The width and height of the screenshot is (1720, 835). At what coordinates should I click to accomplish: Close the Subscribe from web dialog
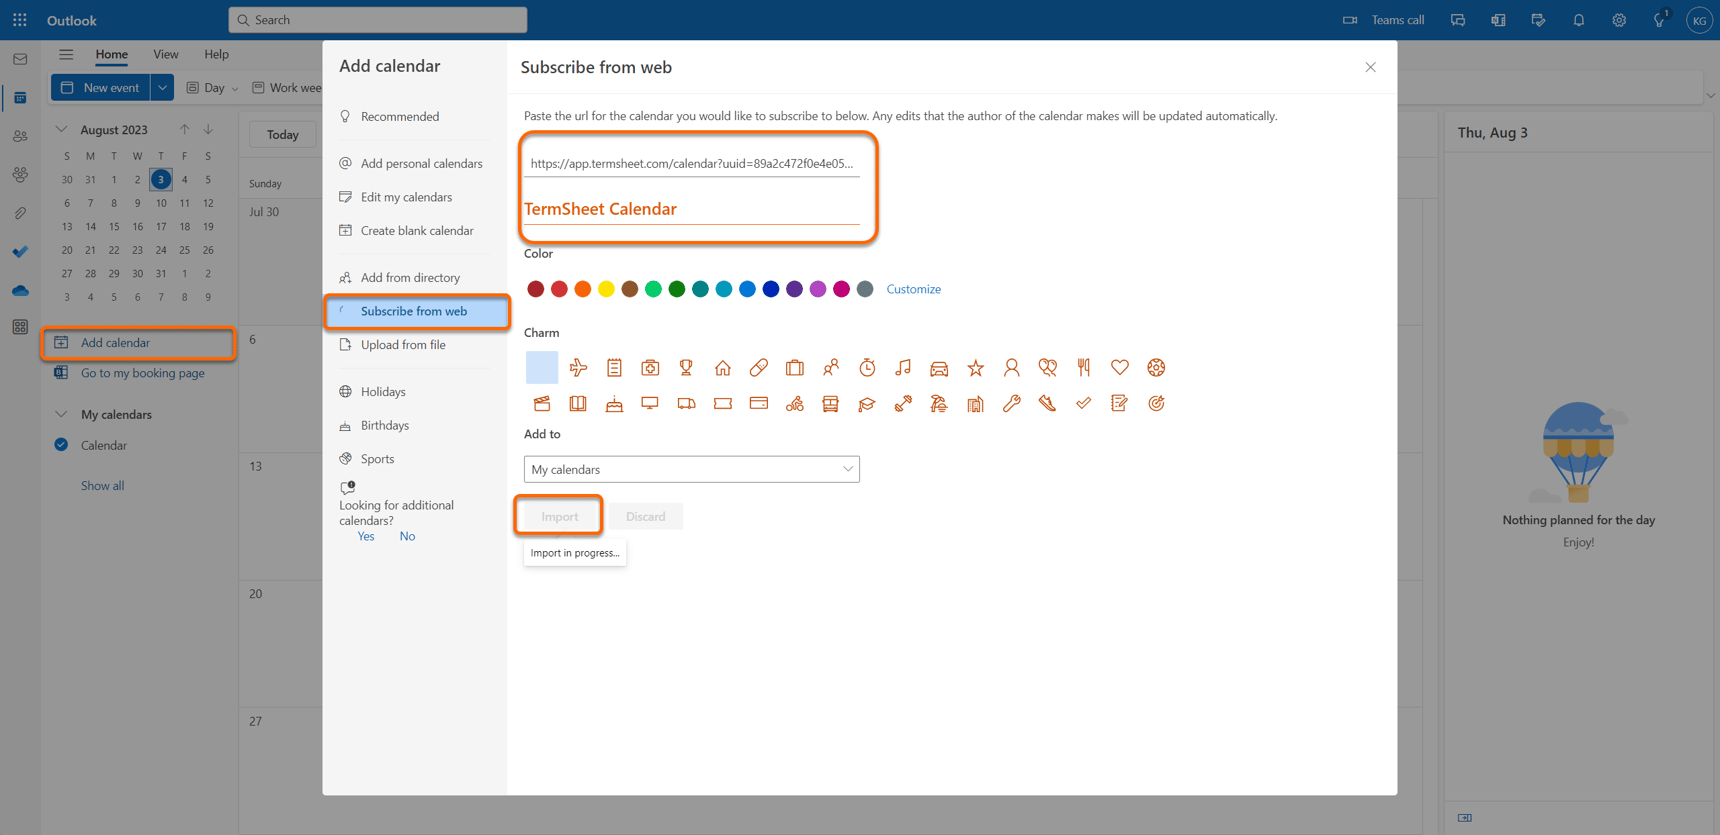(1370, 67)
